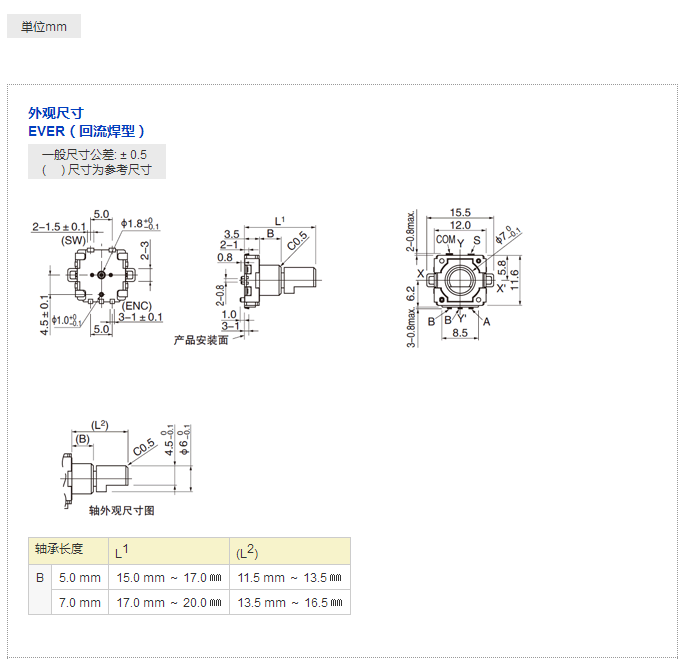The width and height of the screenshot is (682, 660).
Task: Click the 15.0 mm ～ 17.0 mm cell
Action: 168,578
